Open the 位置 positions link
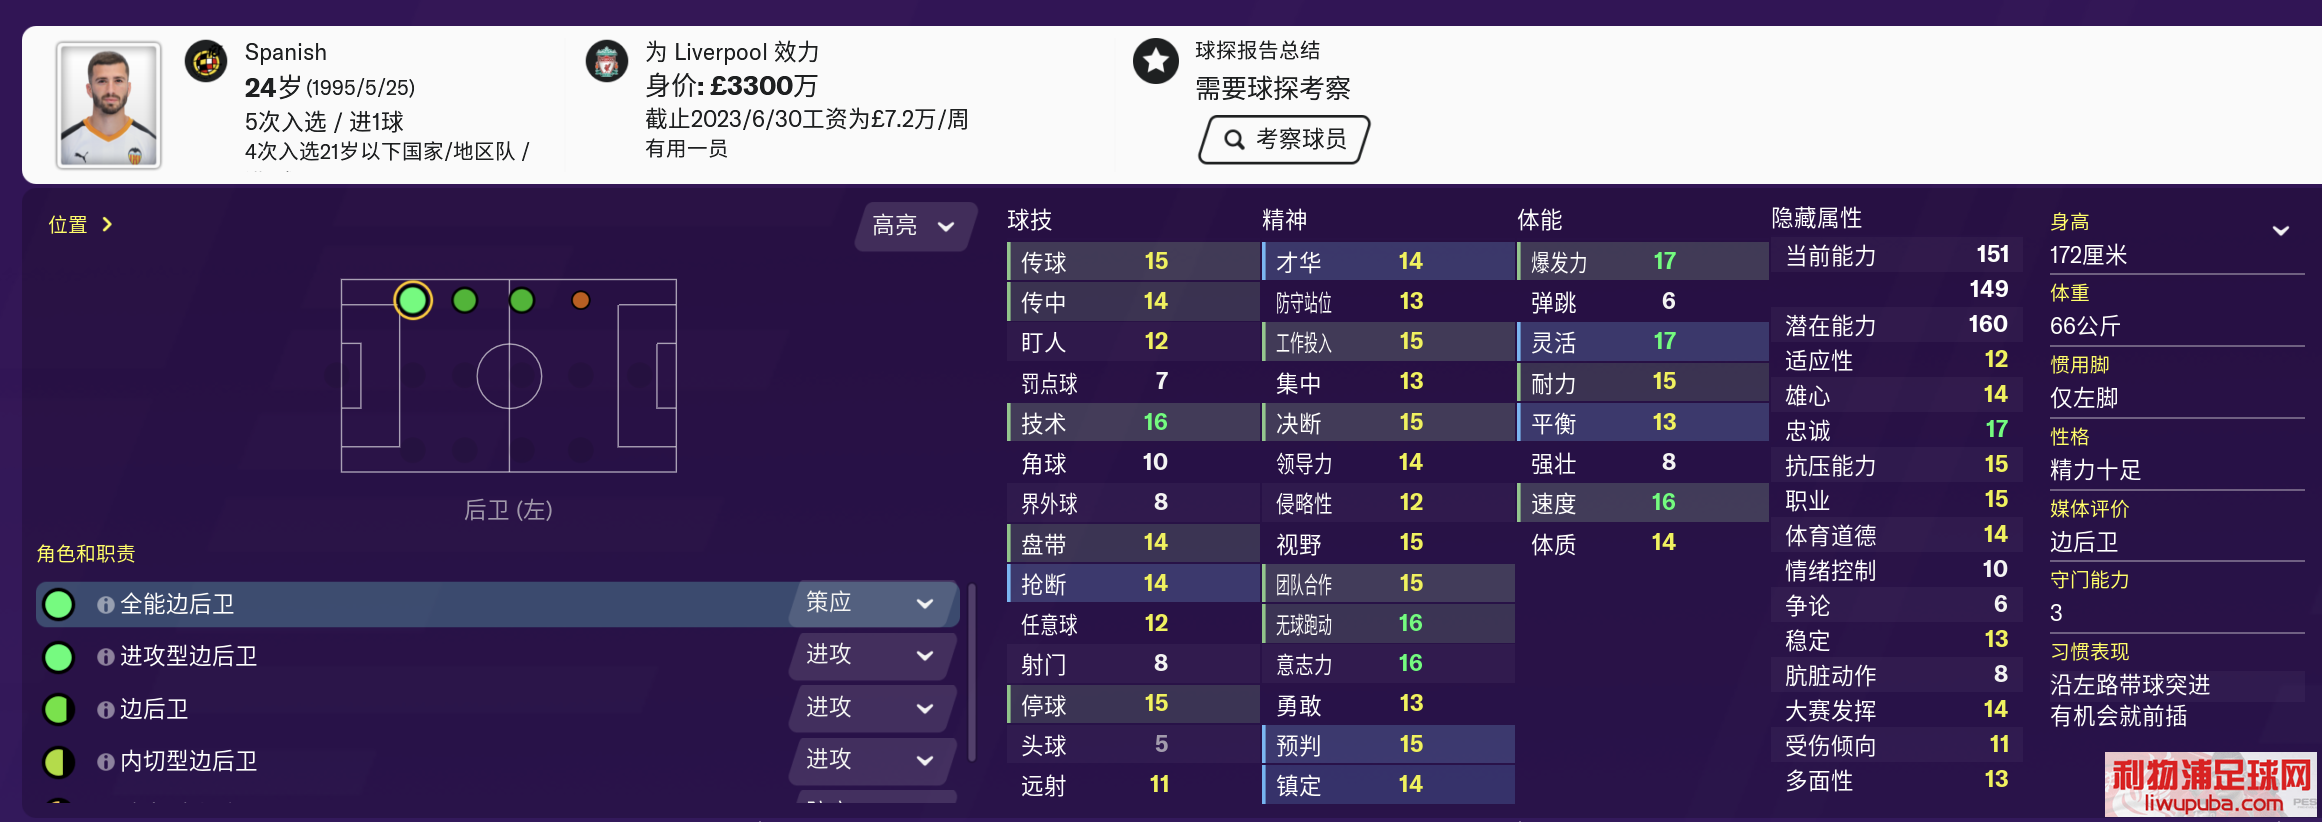The height and width of the screenshot is (822, 2322). [x=80, y=225]
